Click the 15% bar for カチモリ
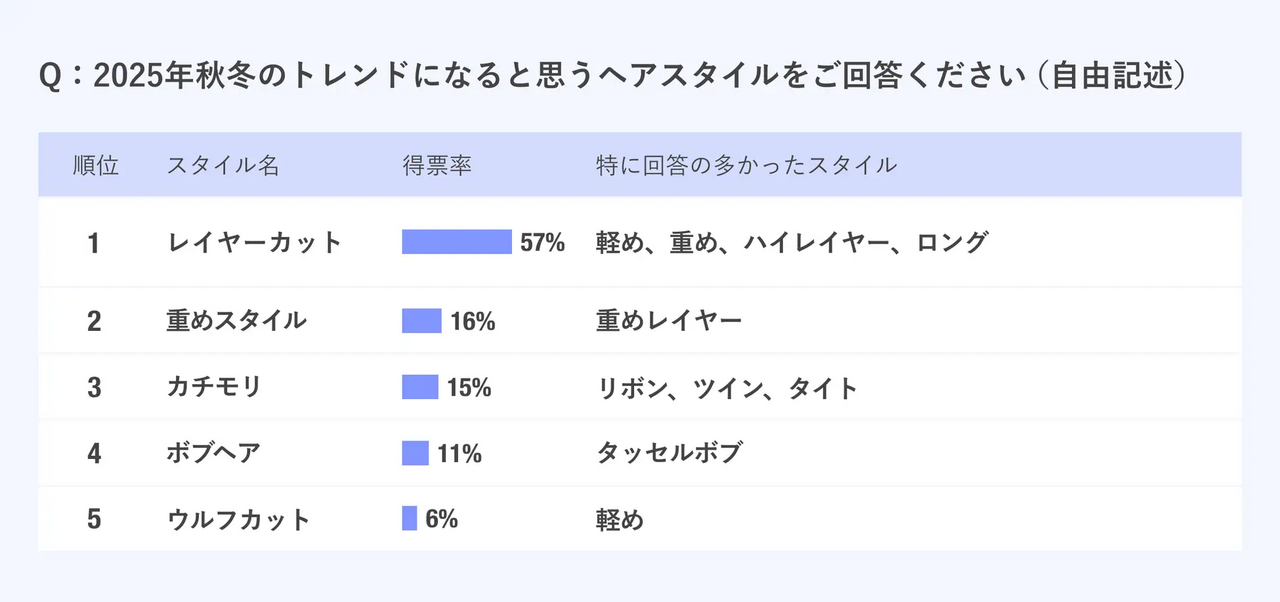 coord(420,387)
